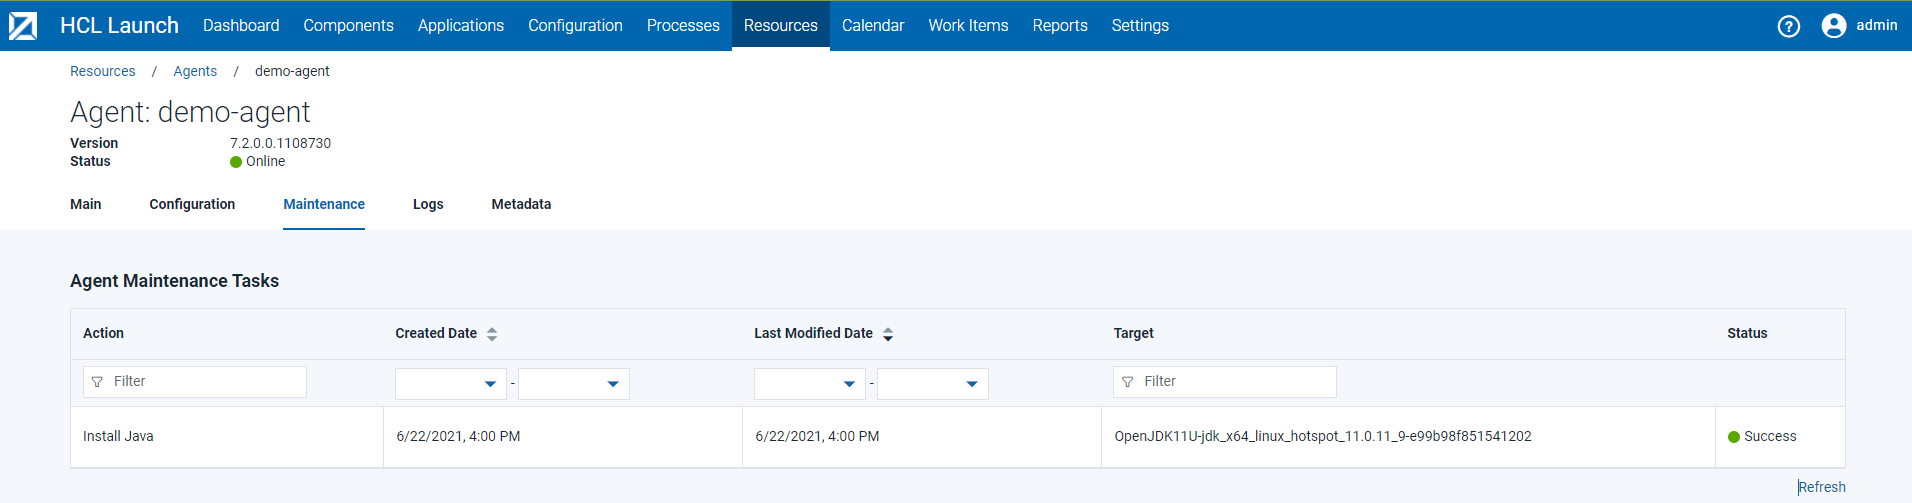Open the Dashboard menu item
The image size is (1912, 503).
click(x=241, y=26)
